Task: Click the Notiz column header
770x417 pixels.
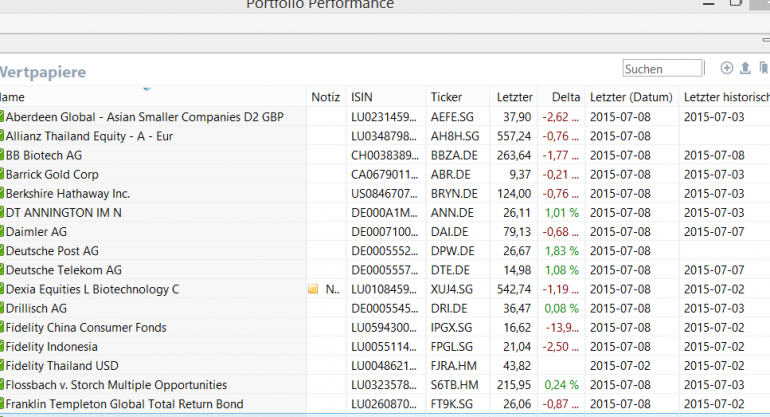Action: (325, 97)
